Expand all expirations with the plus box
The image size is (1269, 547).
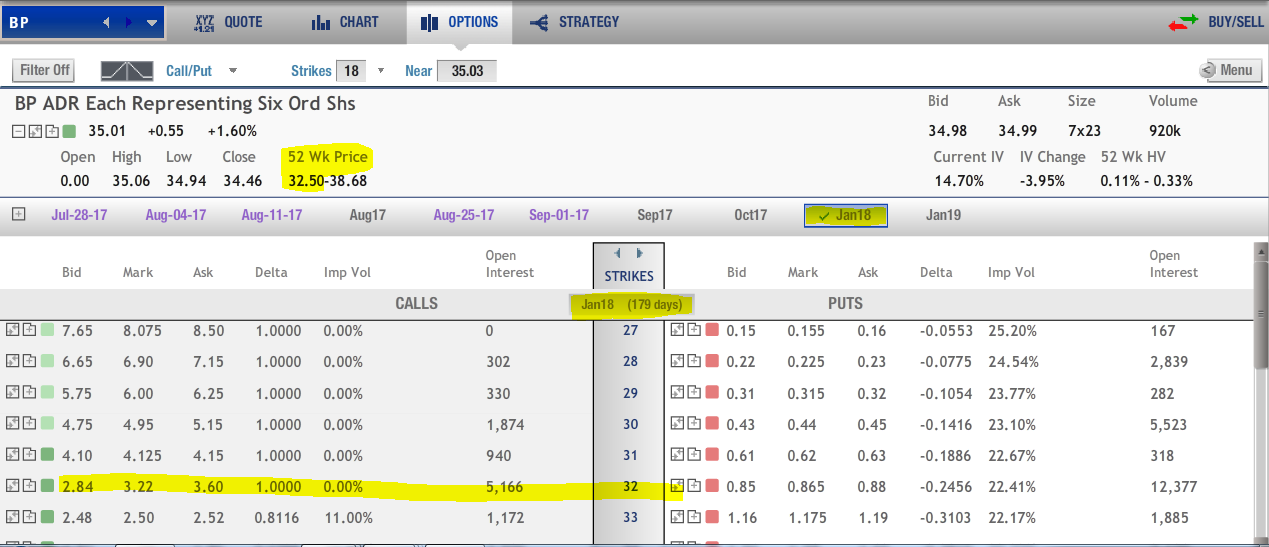click(18, 214)
